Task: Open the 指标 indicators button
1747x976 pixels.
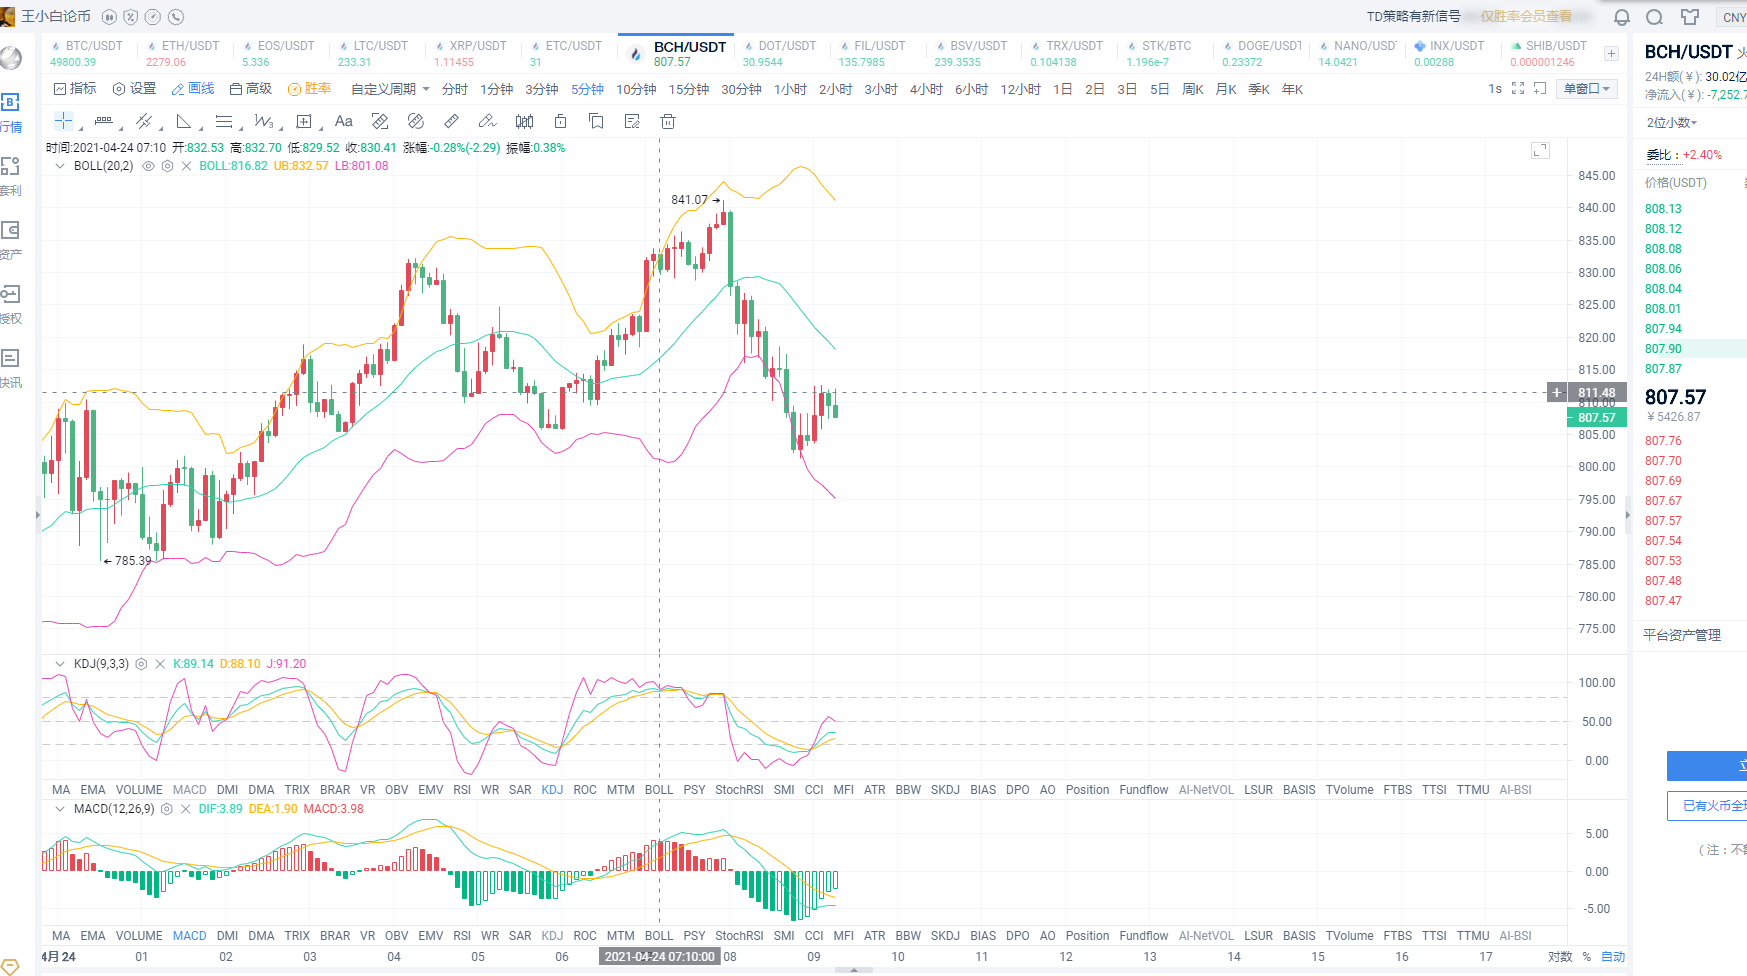Action: [x=75, y=89]
